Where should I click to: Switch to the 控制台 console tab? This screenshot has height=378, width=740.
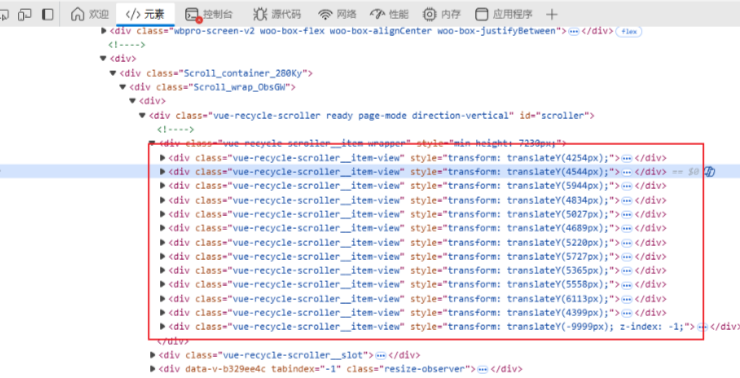pyautogui.click(x=209, y=14)
